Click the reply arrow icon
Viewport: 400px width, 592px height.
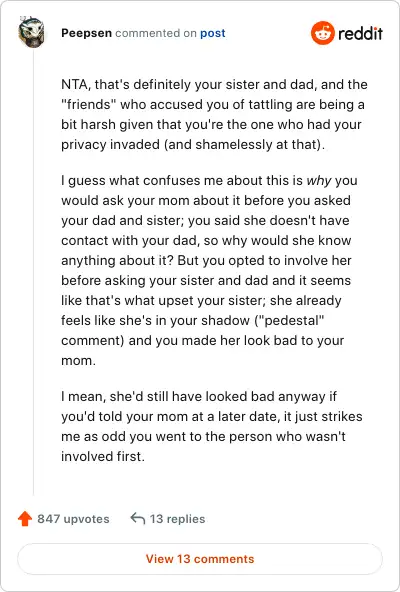(x=137, y=518)
